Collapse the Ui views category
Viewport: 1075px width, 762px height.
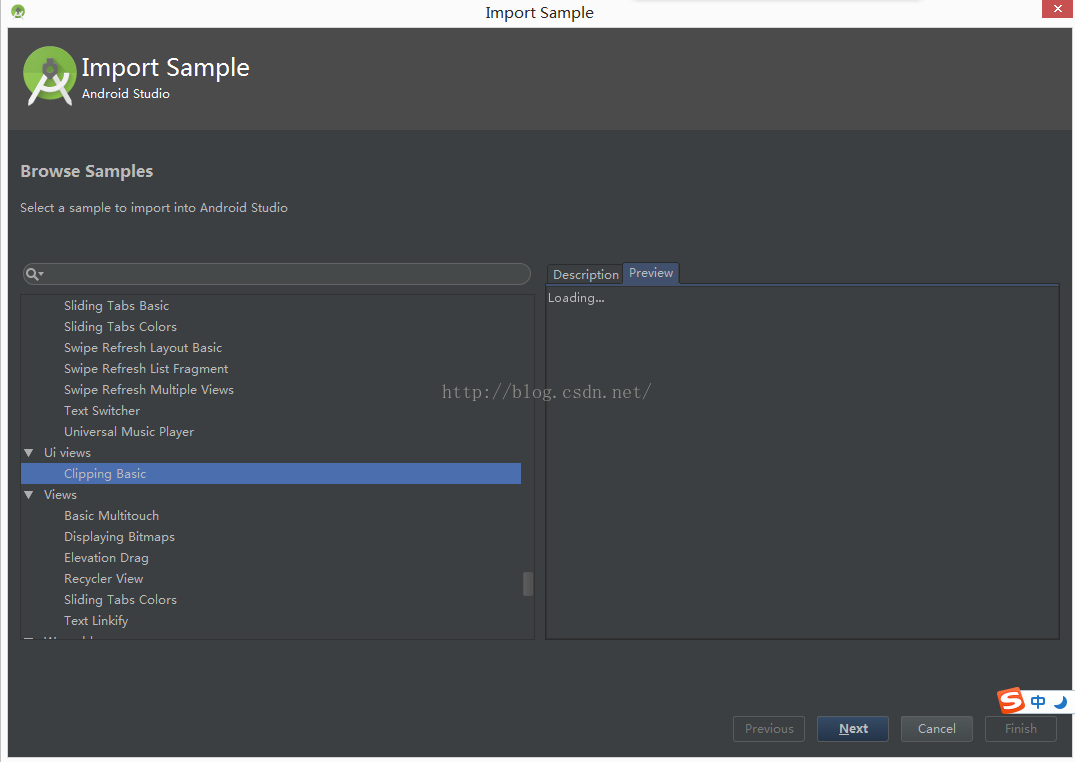(x=29, y=453)
